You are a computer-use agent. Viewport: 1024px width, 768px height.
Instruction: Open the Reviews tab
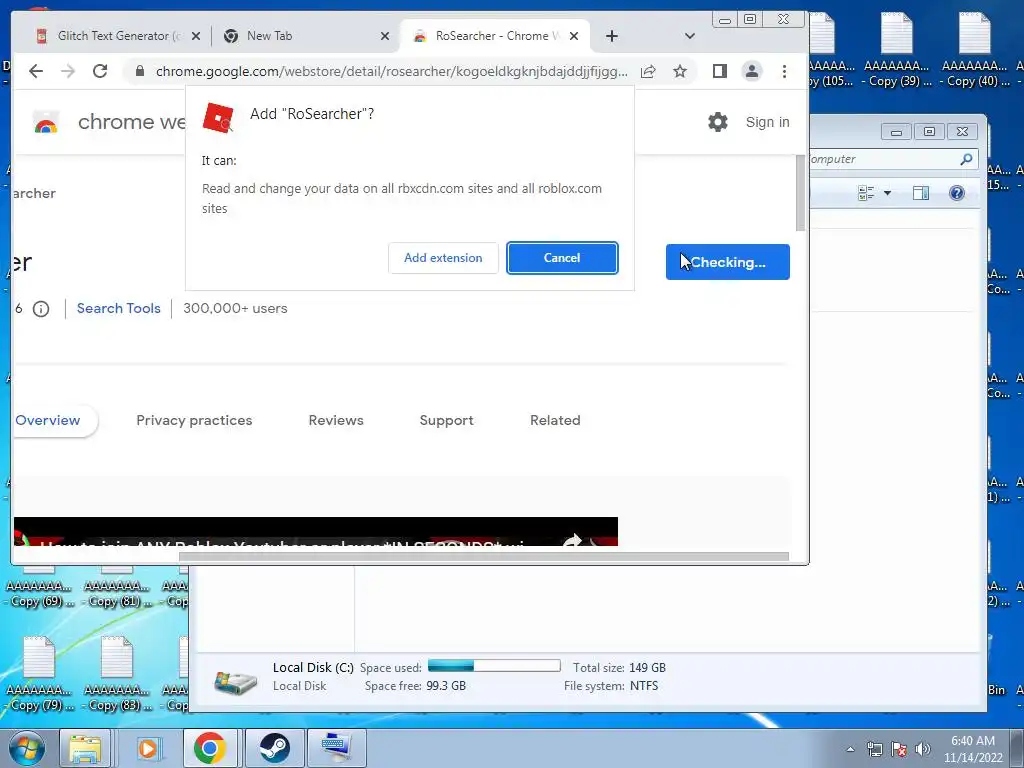[x=336, y=421]
